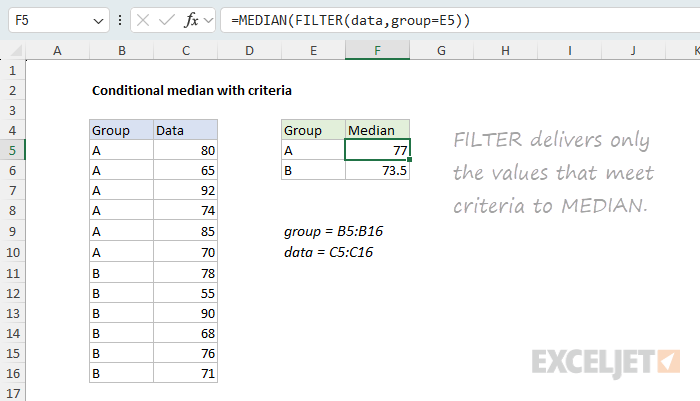This screenshot has height=401, width=700.
Task: Select row 4 header
Action: [12, 130]
